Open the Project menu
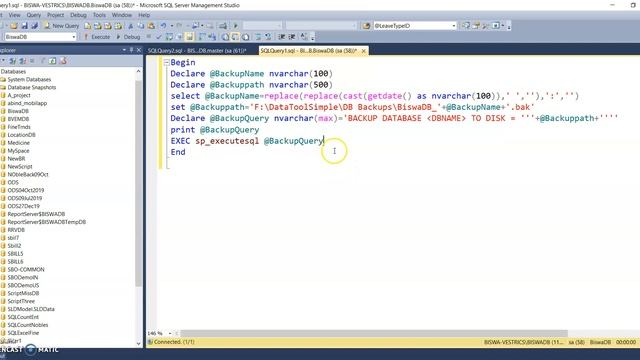The image size is (640, 360). click(56, 15)
